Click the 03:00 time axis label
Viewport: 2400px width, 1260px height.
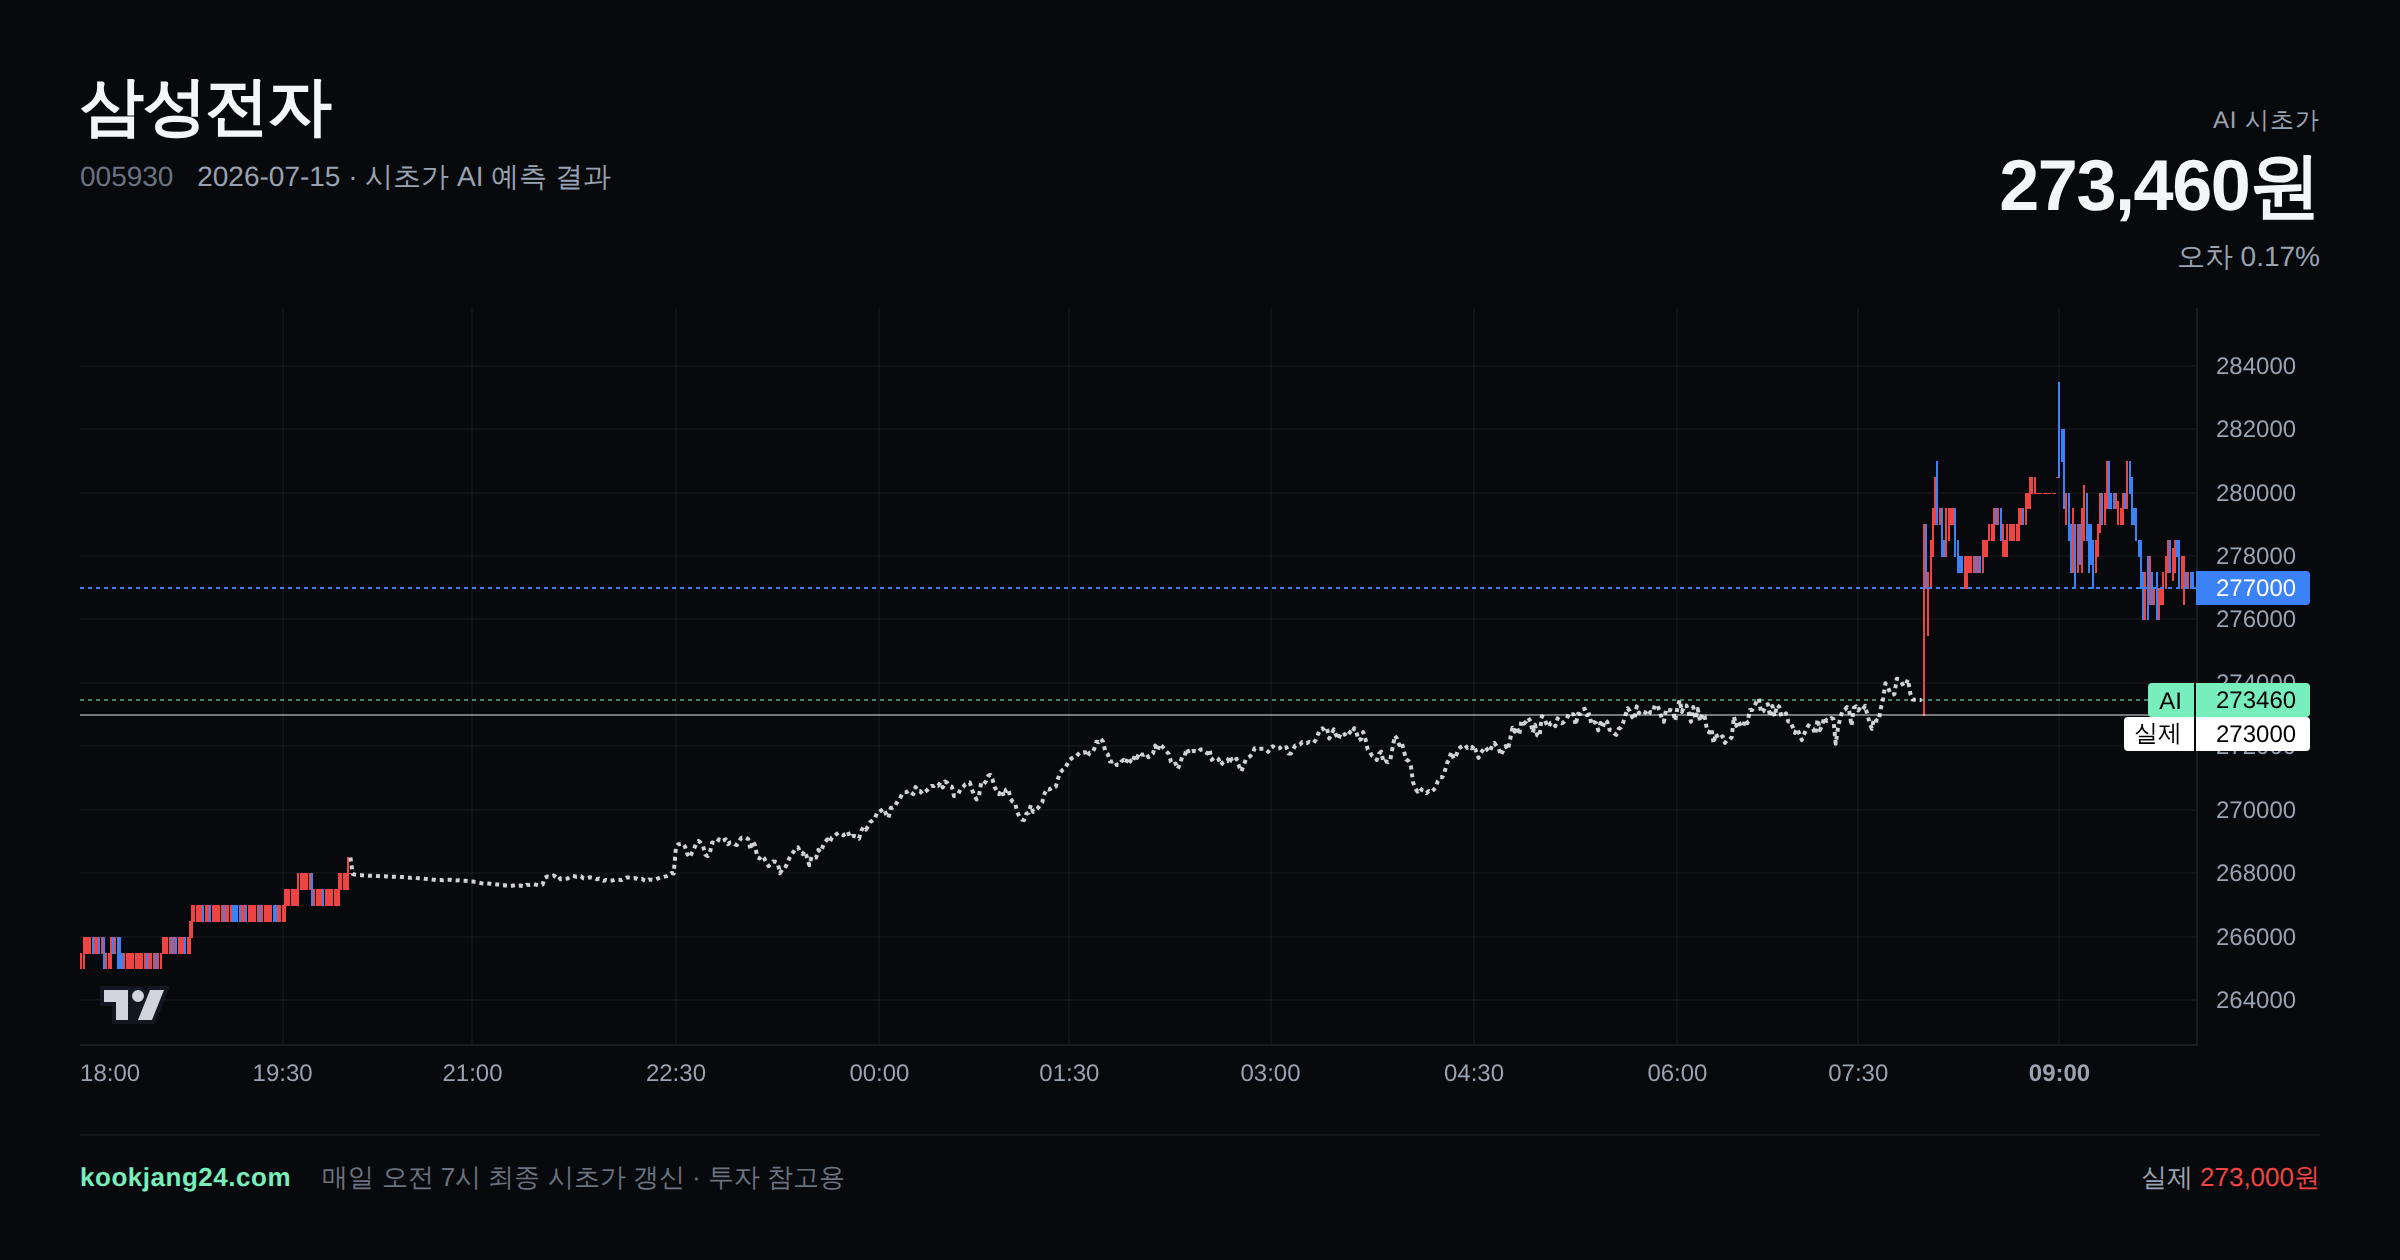pos(1271,1073)
